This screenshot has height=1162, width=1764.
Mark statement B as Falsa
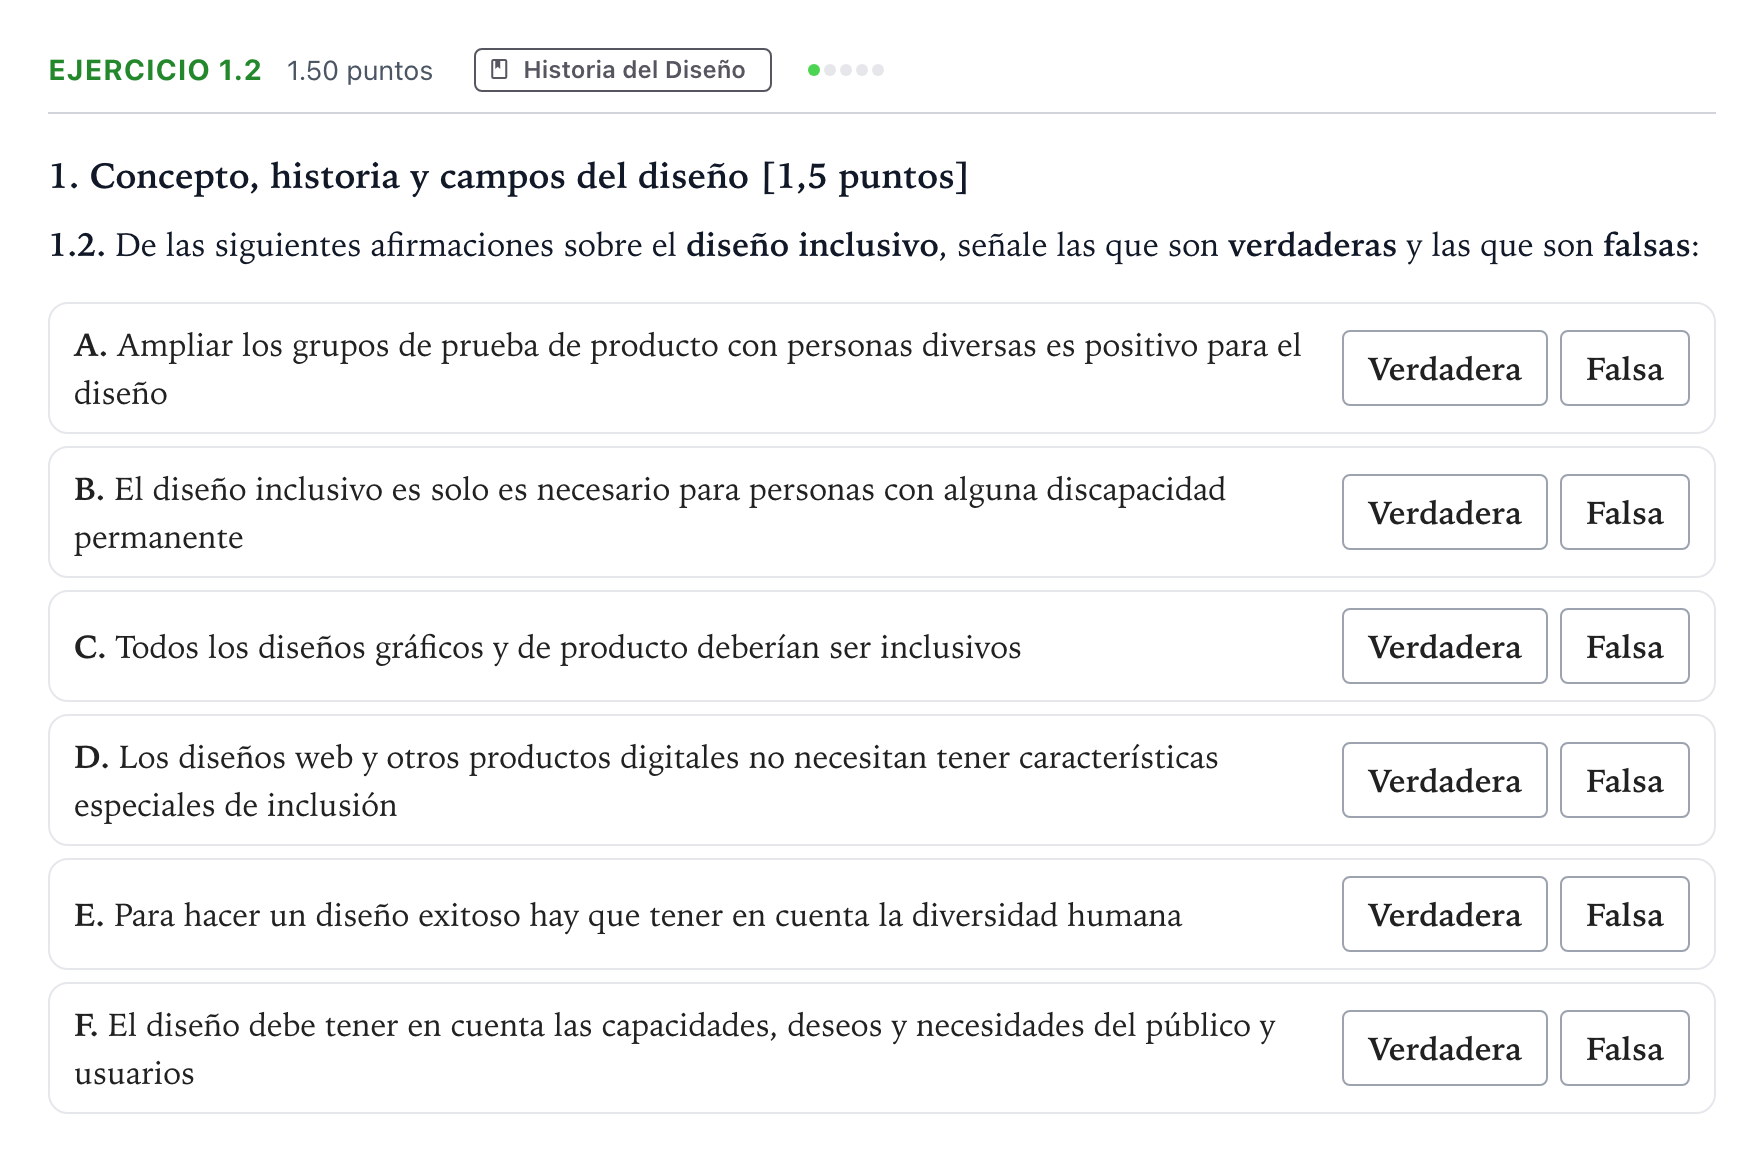point(1624,512)
